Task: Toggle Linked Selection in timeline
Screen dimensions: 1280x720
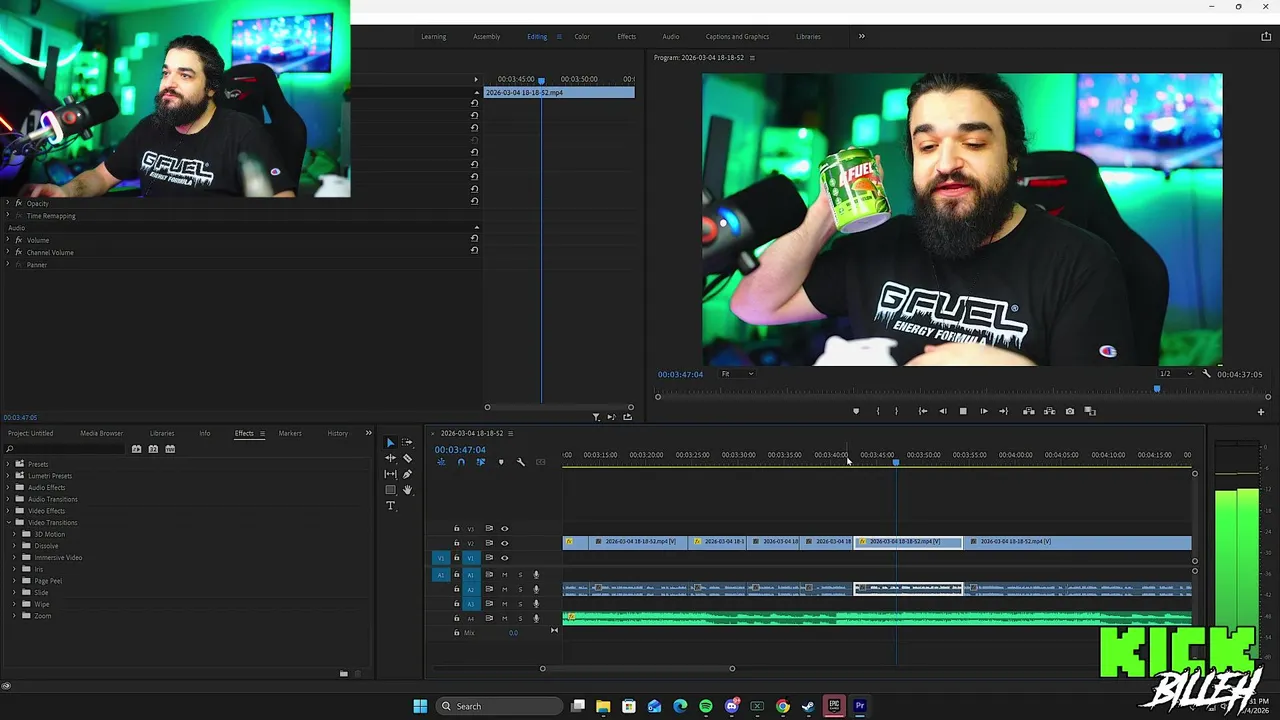Action: [x=481, y=462]
